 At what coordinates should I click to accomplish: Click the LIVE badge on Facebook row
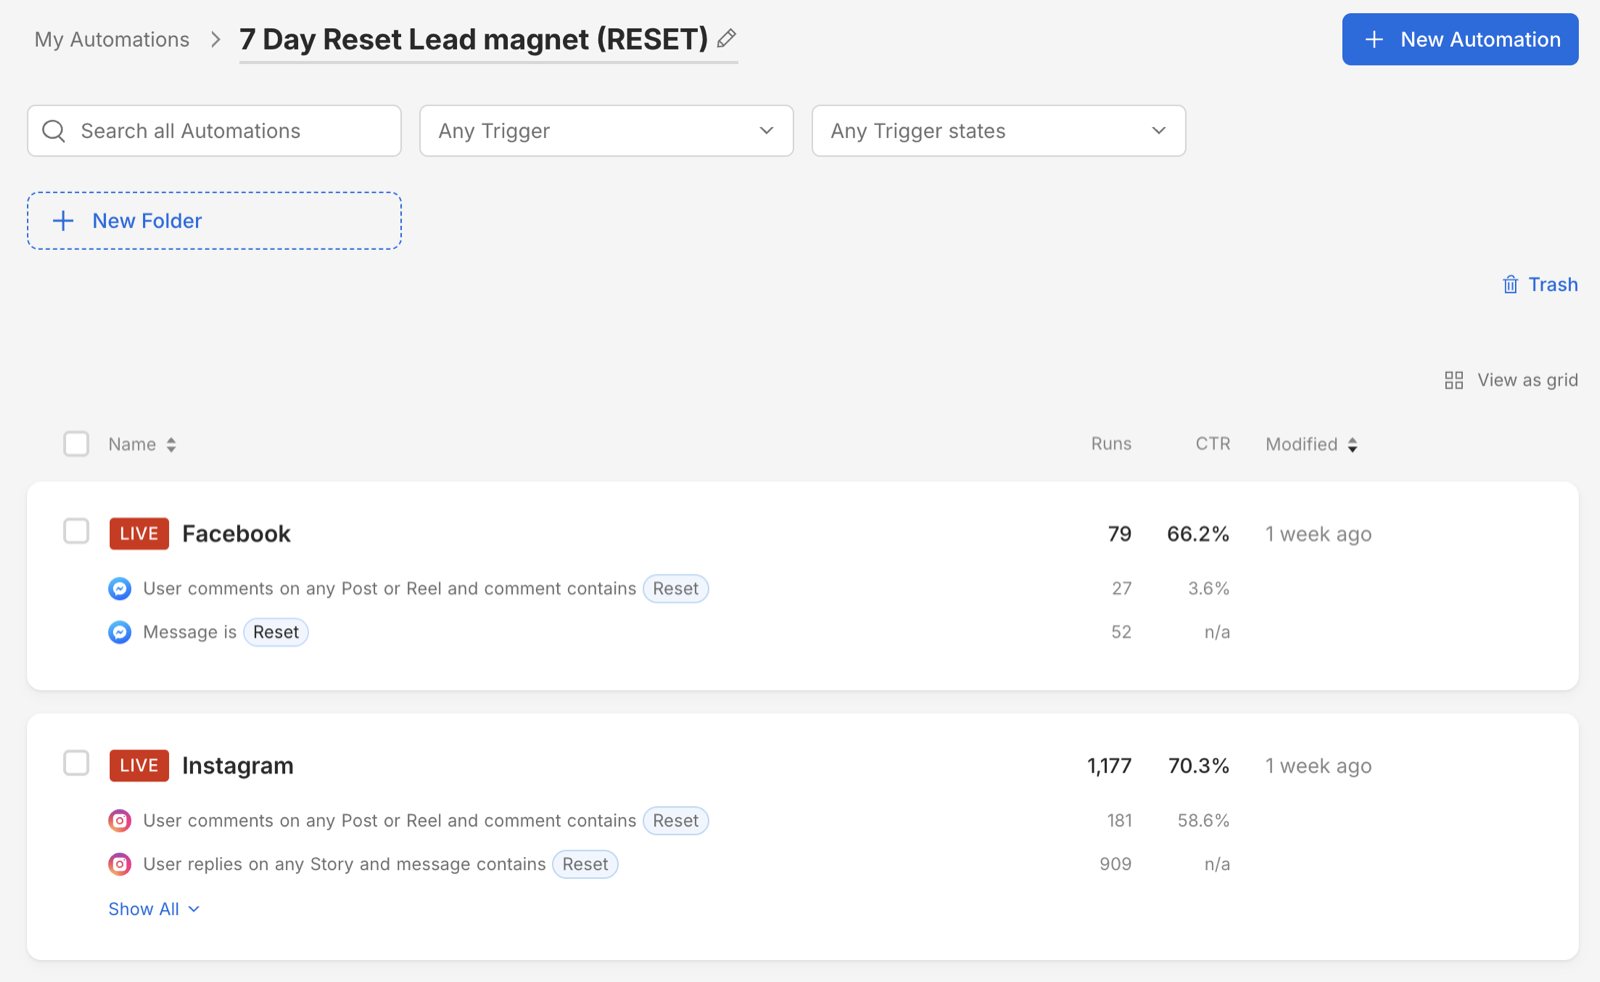(139, 534)
